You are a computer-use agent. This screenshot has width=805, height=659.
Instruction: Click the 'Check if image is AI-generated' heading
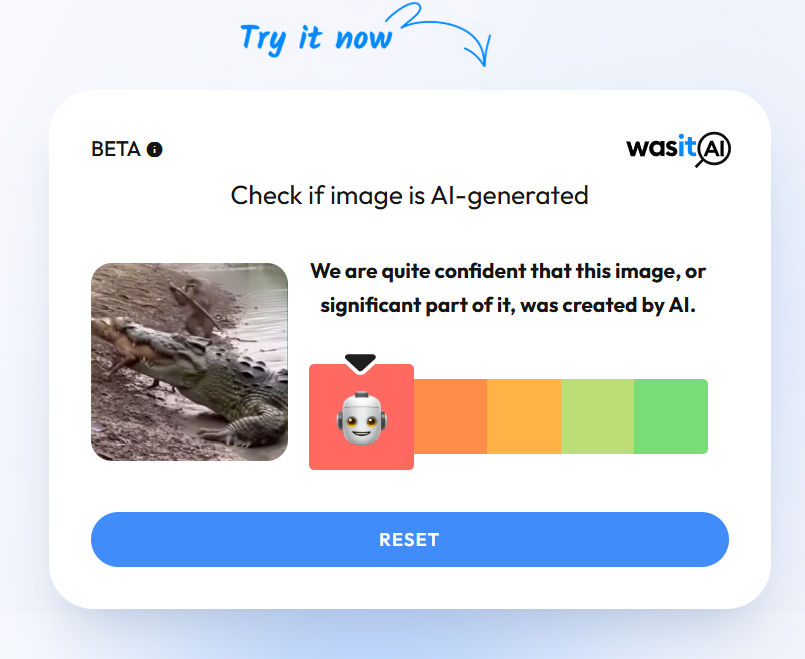pos(410,196)
